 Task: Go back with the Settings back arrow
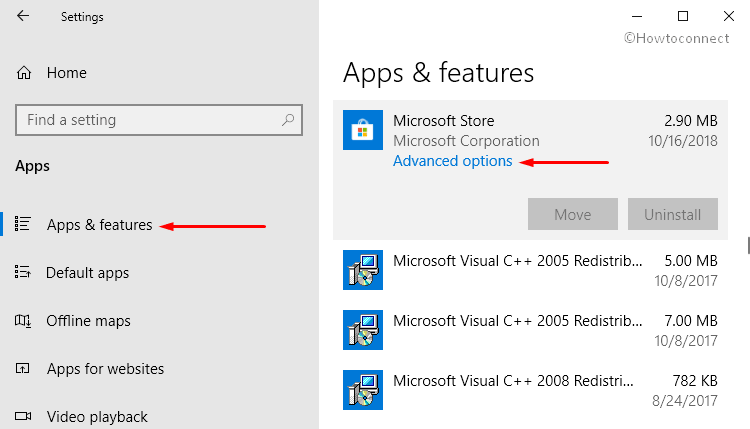click(23, 16)
